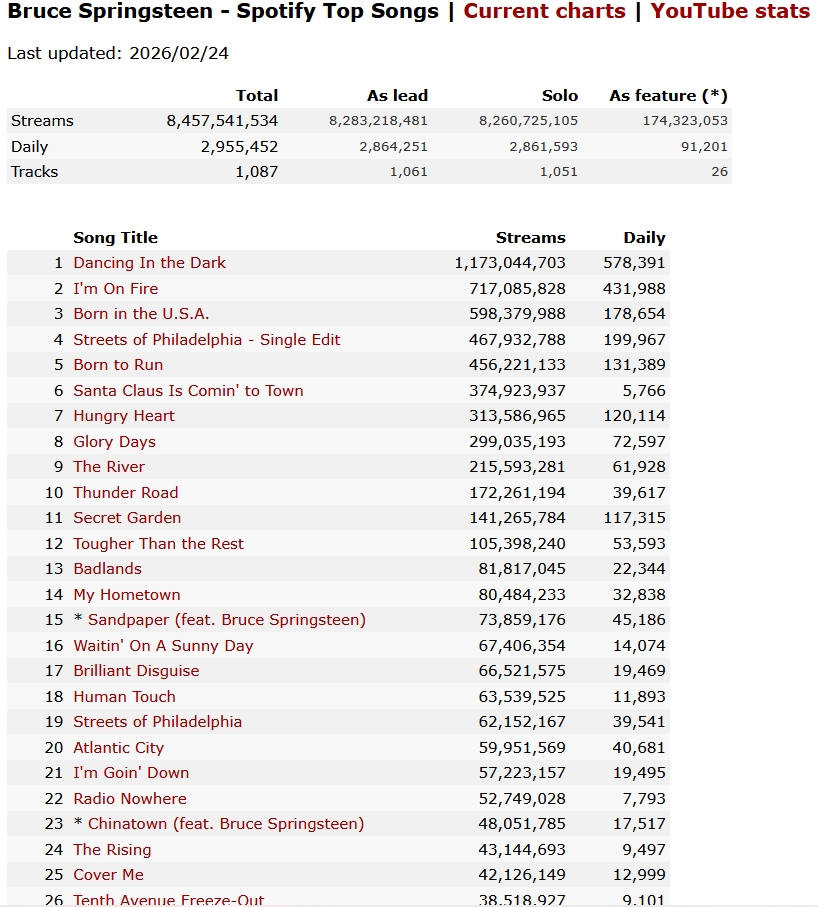818x907 pixels.
Task: Open The River song link
Action: pyautogui.click(x=109, y=467)
